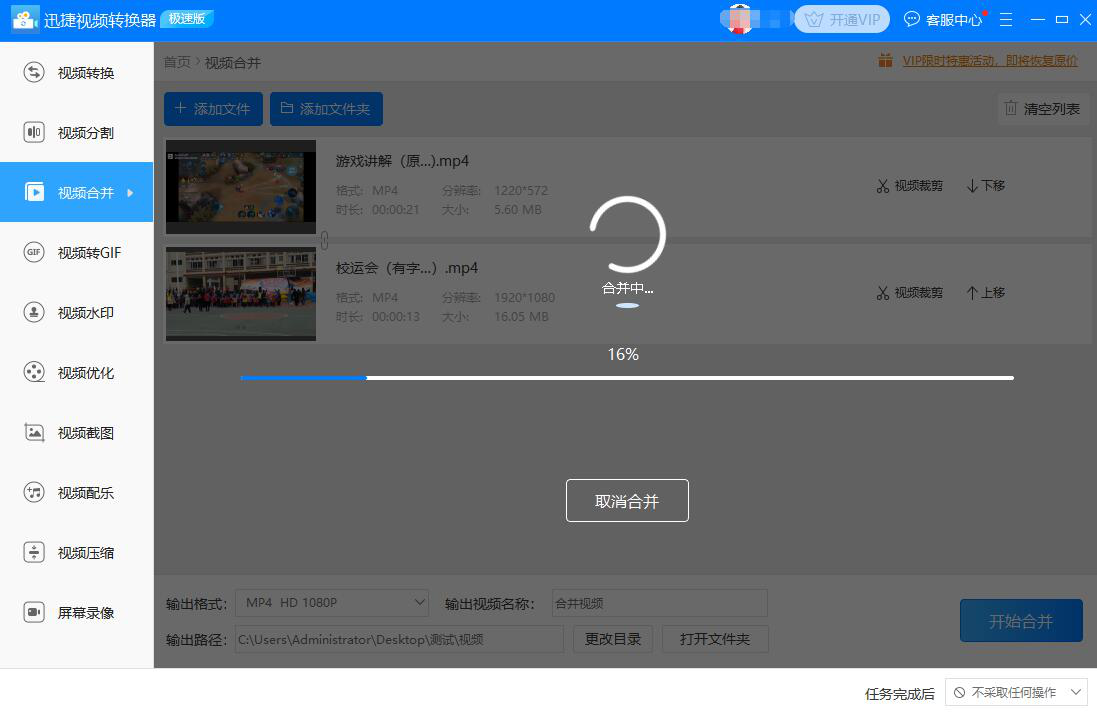Click the 视频压缩 compress icon
This screenshot has height=713, width=1097.
coord(34,553)
